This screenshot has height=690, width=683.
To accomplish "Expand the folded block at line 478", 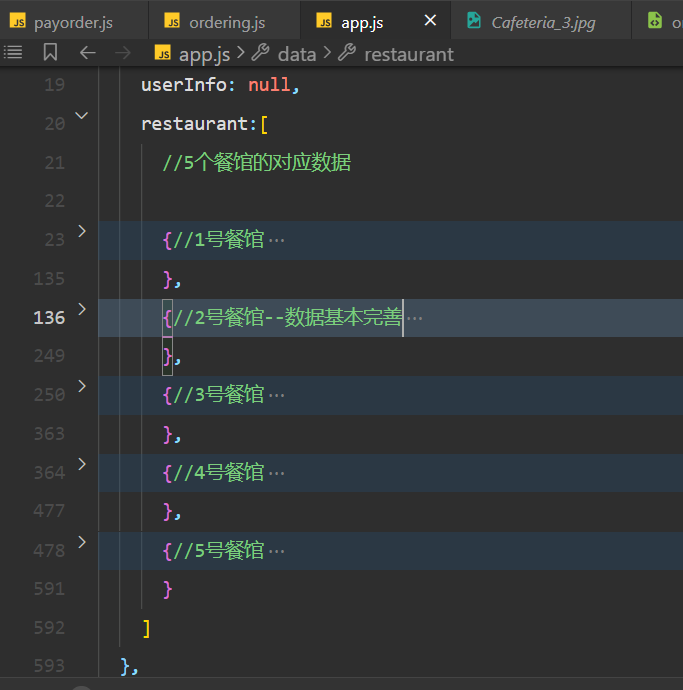I will 82,542.
